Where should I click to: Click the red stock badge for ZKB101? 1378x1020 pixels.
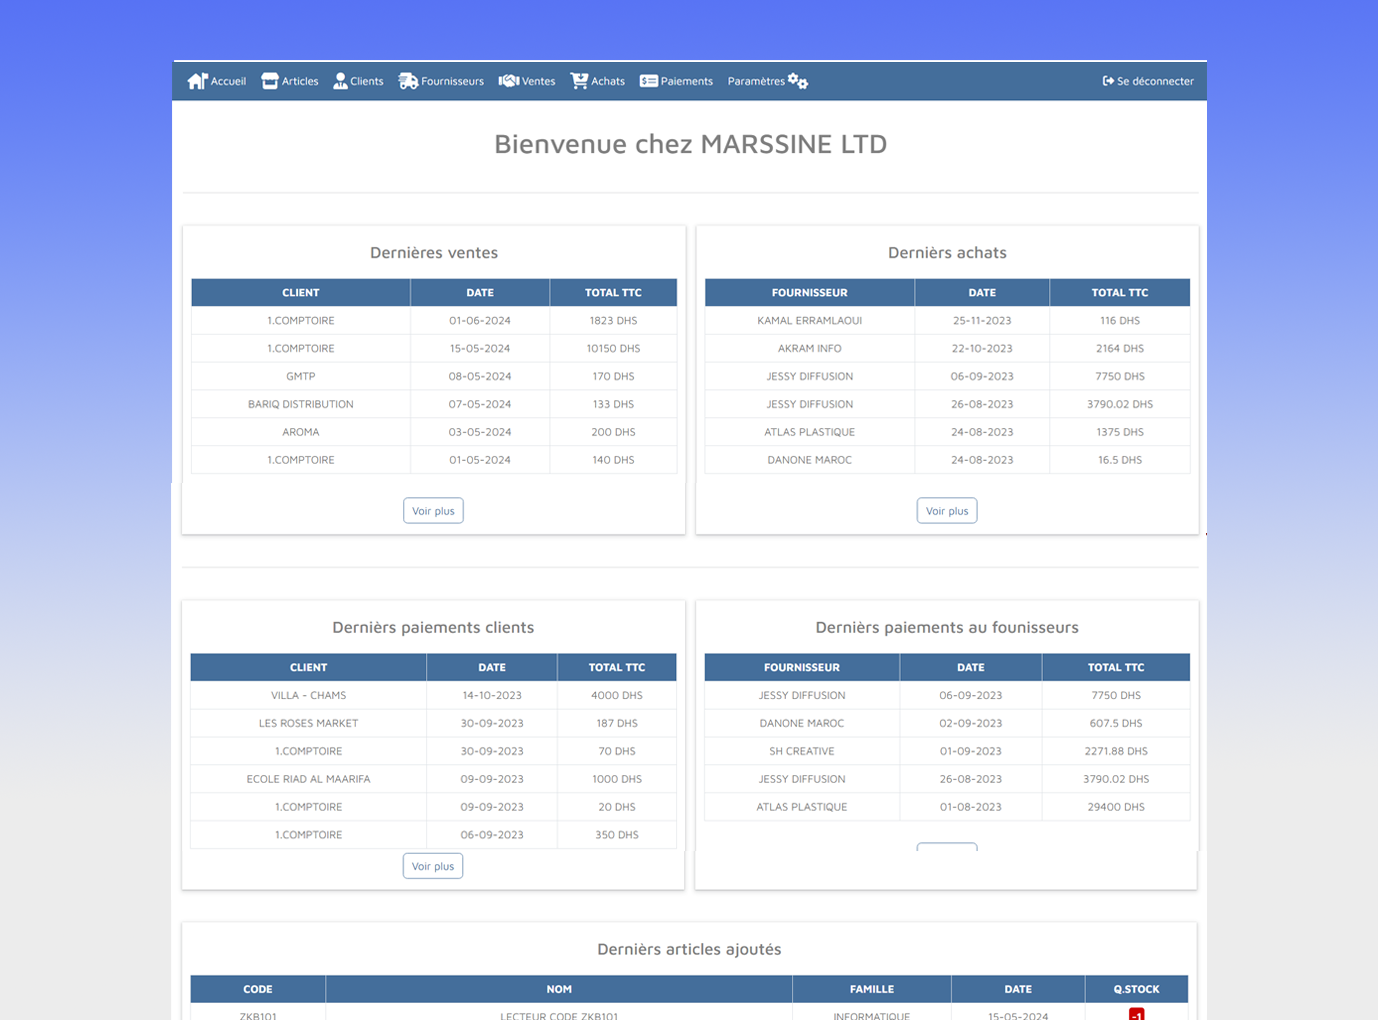pyautogui.click(x=1136, y=1014)
